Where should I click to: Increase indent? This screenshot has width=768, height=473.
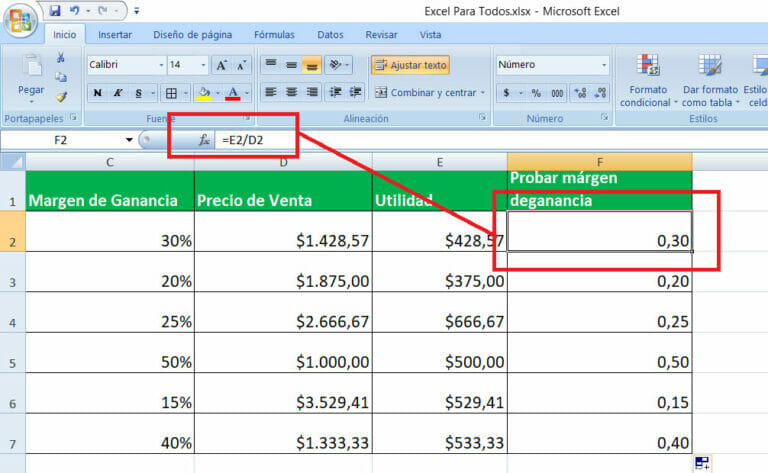click(355, 92)
